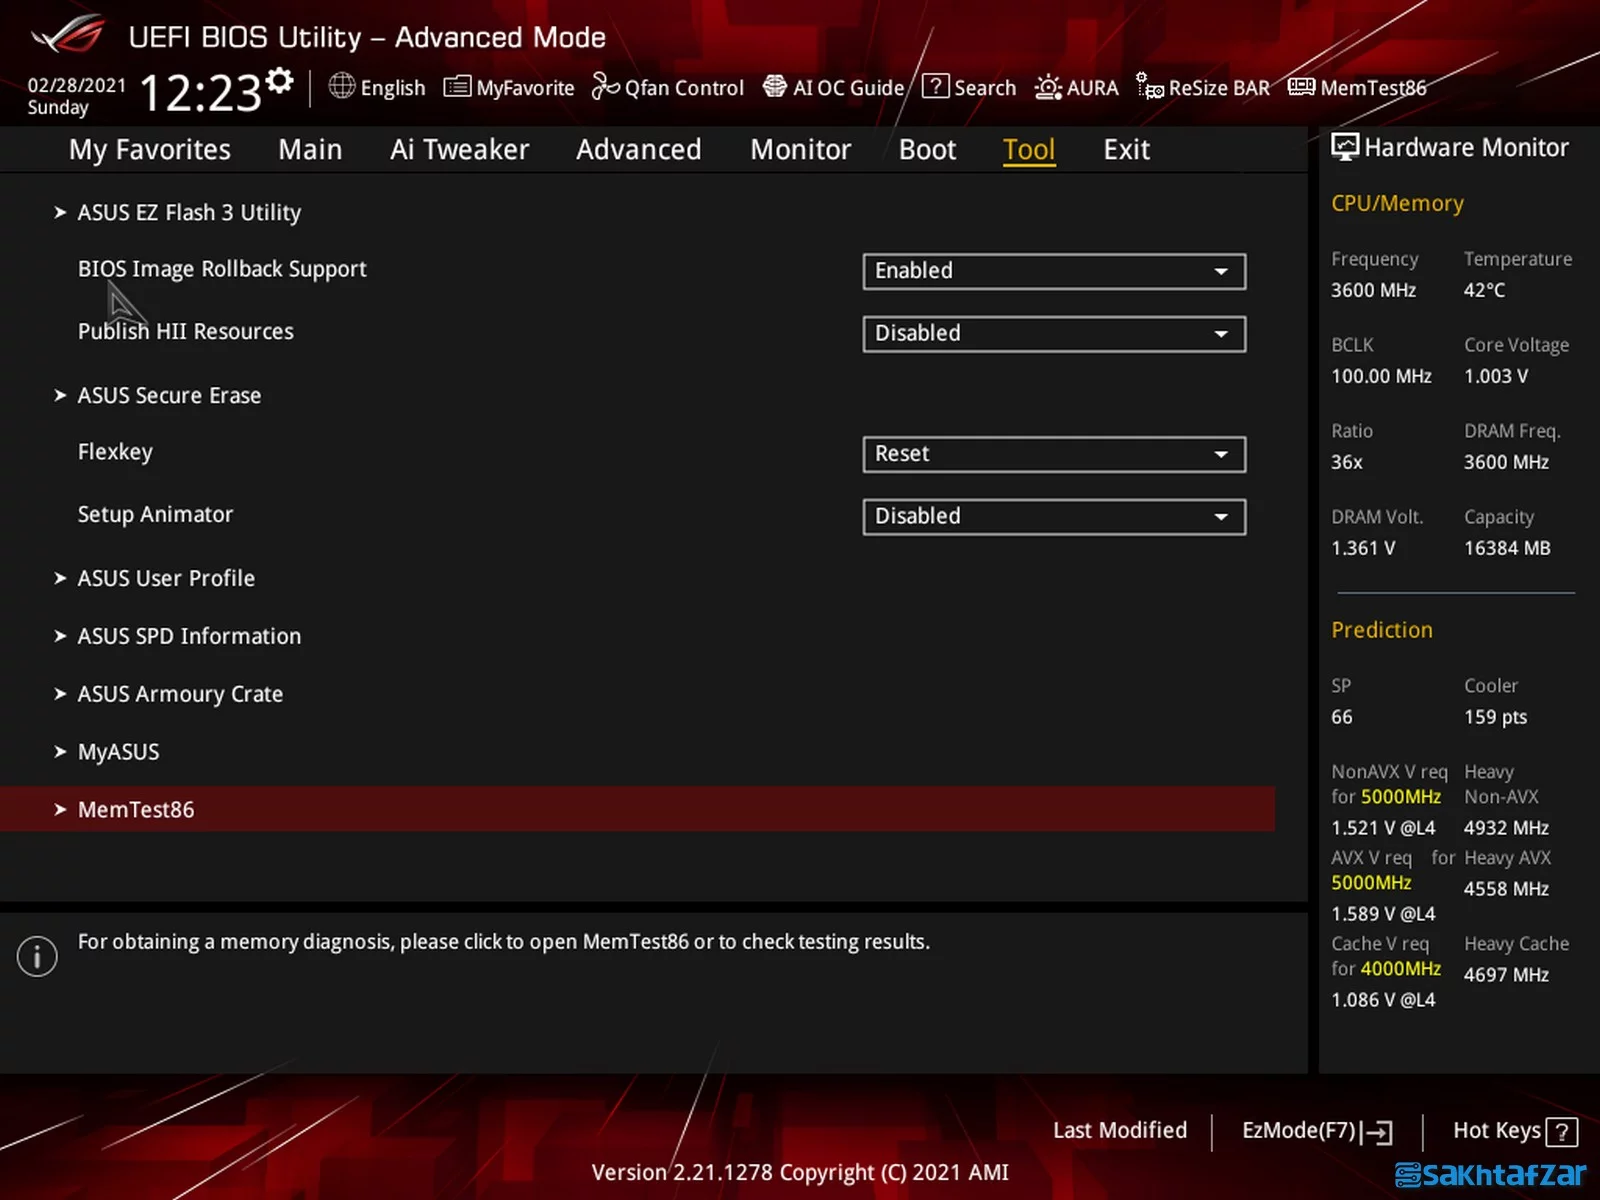Click the English language label
The height and width of the screenshot is (1200, 1600).
point(393,88)
